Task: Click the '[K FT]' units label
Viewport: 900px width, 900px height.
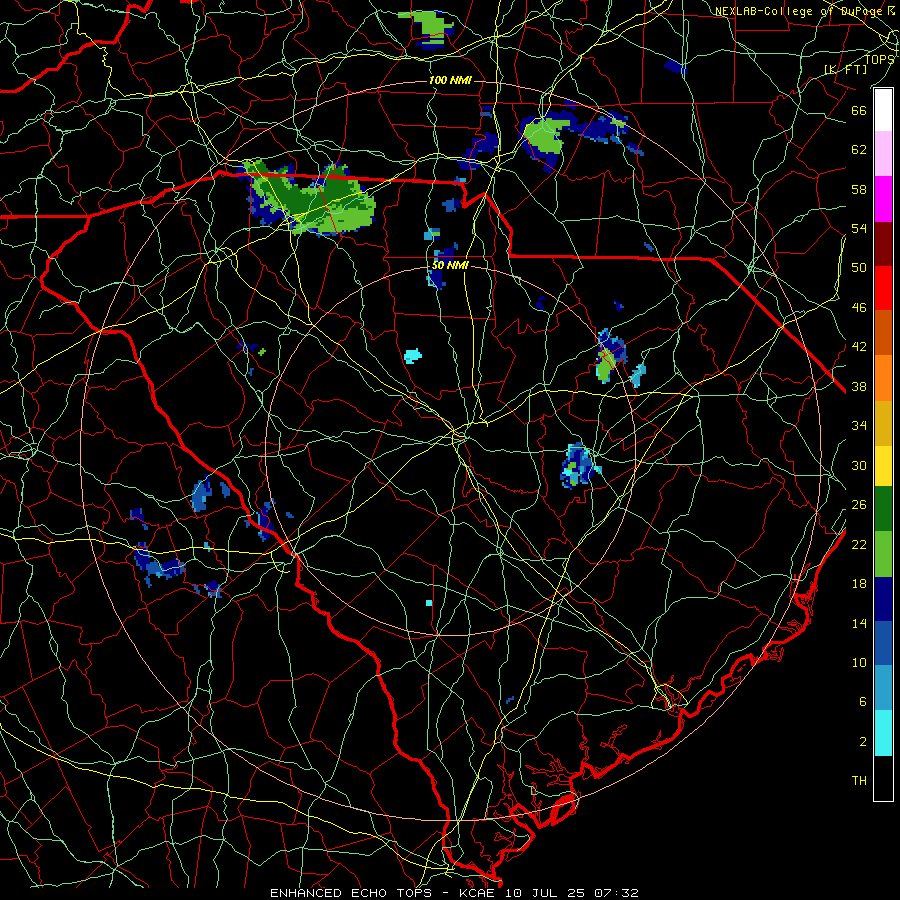Action: point(845,69)
